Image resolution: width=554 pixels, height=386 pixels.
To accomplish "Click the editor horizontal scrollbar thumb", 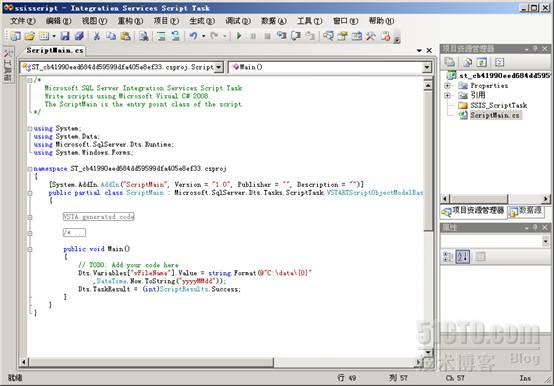I will 152,362.
